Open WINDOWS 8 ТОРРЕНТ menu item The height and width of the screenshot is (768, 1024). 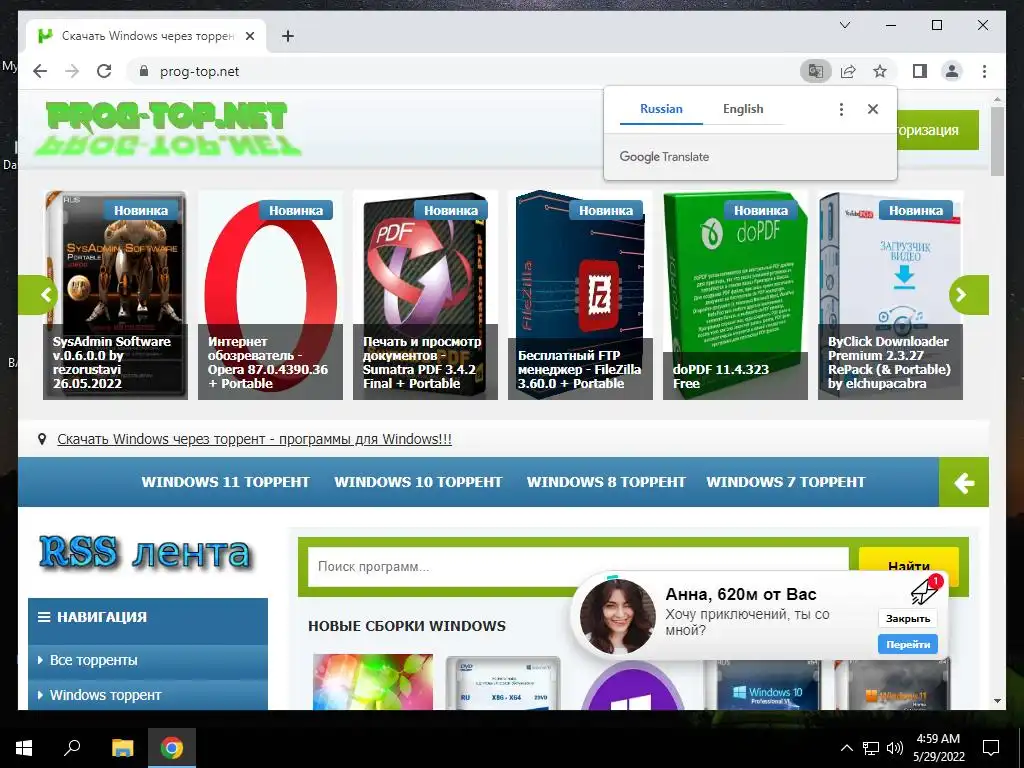[606, 483]
